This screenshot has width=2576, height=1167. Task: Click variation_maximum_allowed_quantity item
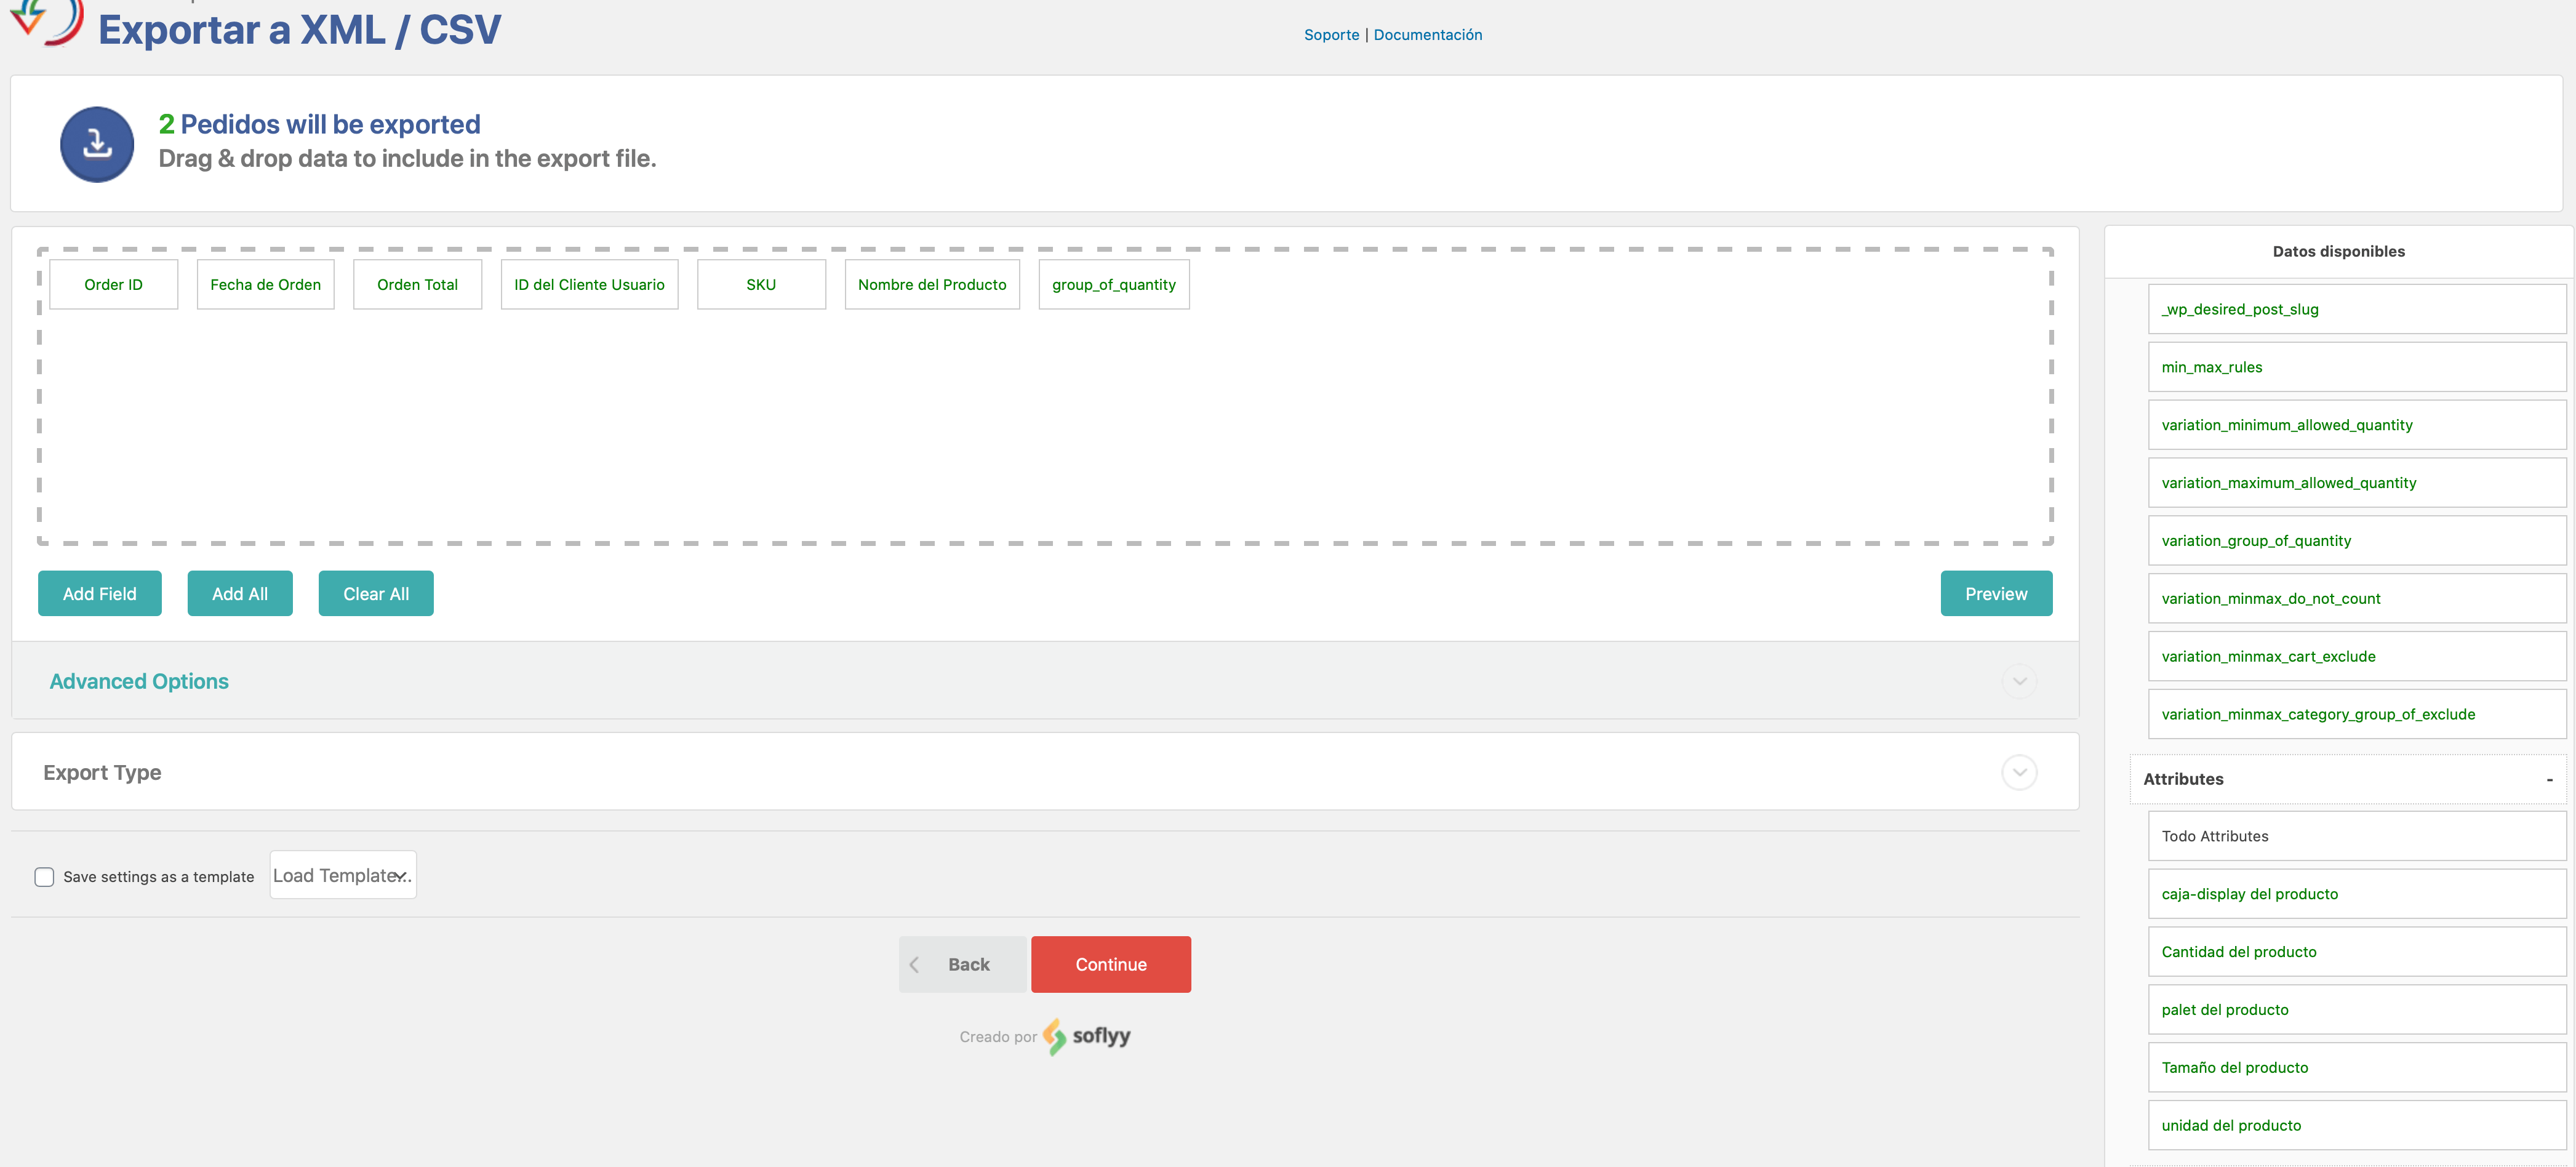click(x=2357, y=483)
